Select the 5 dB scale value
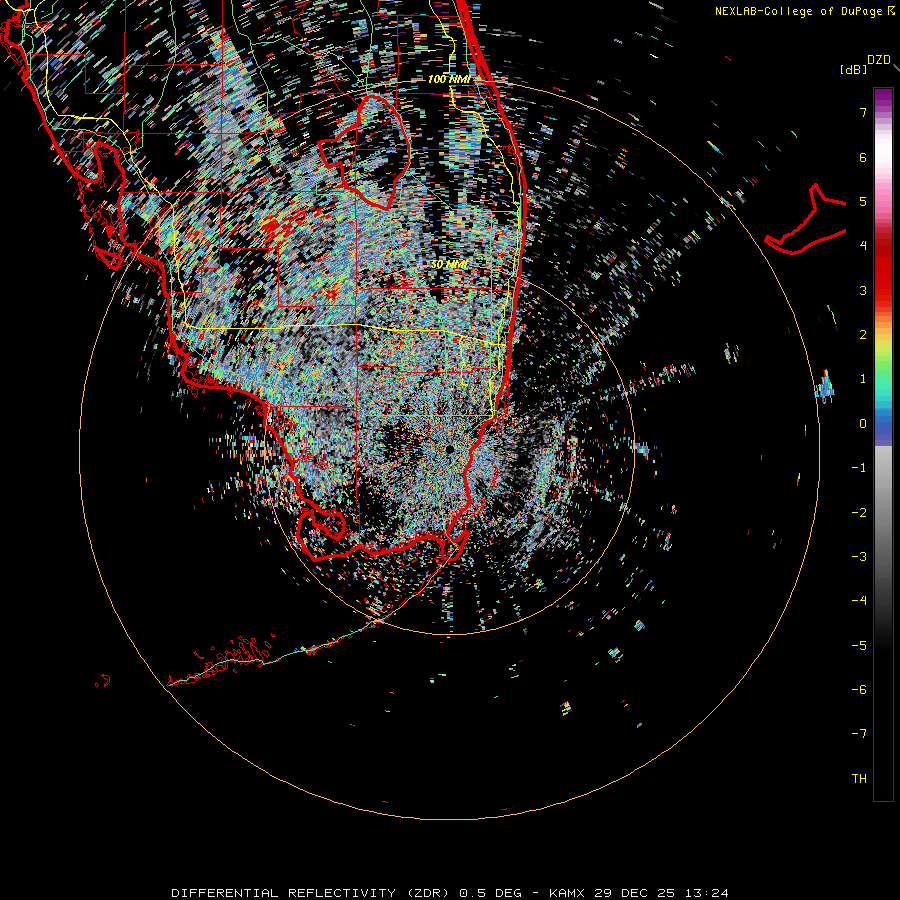 point(863,201)
